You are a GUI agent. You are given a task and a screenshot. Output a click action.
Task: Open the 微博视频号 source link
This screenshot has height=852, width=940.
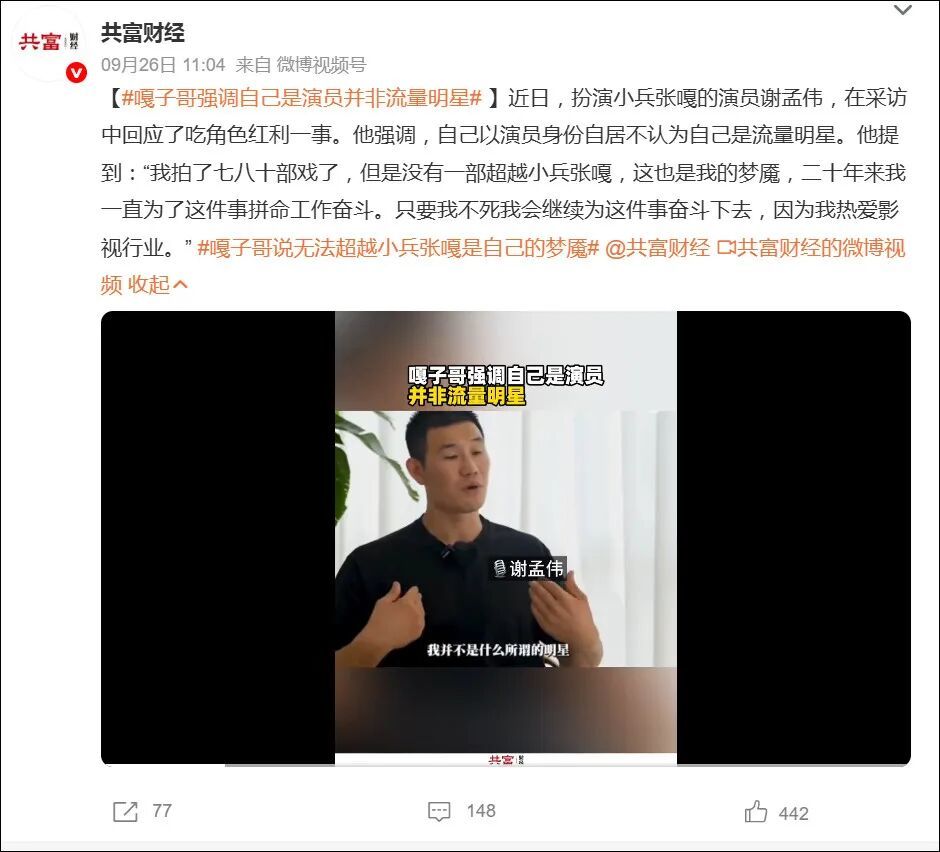coord(321,65)
